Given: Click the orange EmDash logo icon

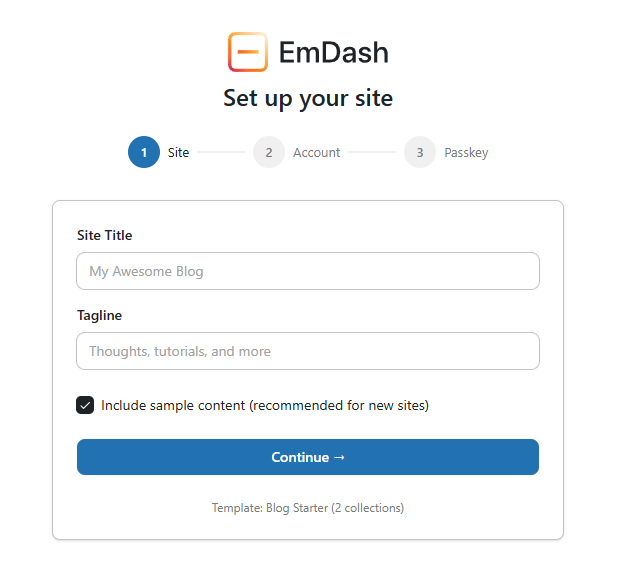Looking at the screenshot, I should click(247, 52).
